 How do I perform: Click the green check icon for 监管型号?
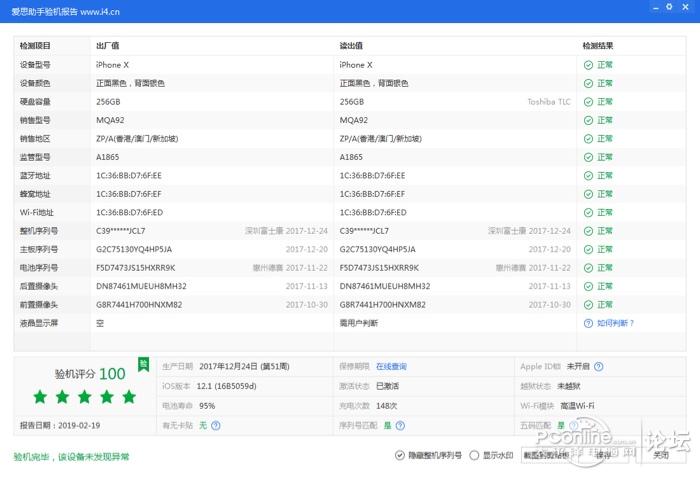click(588, 157)
